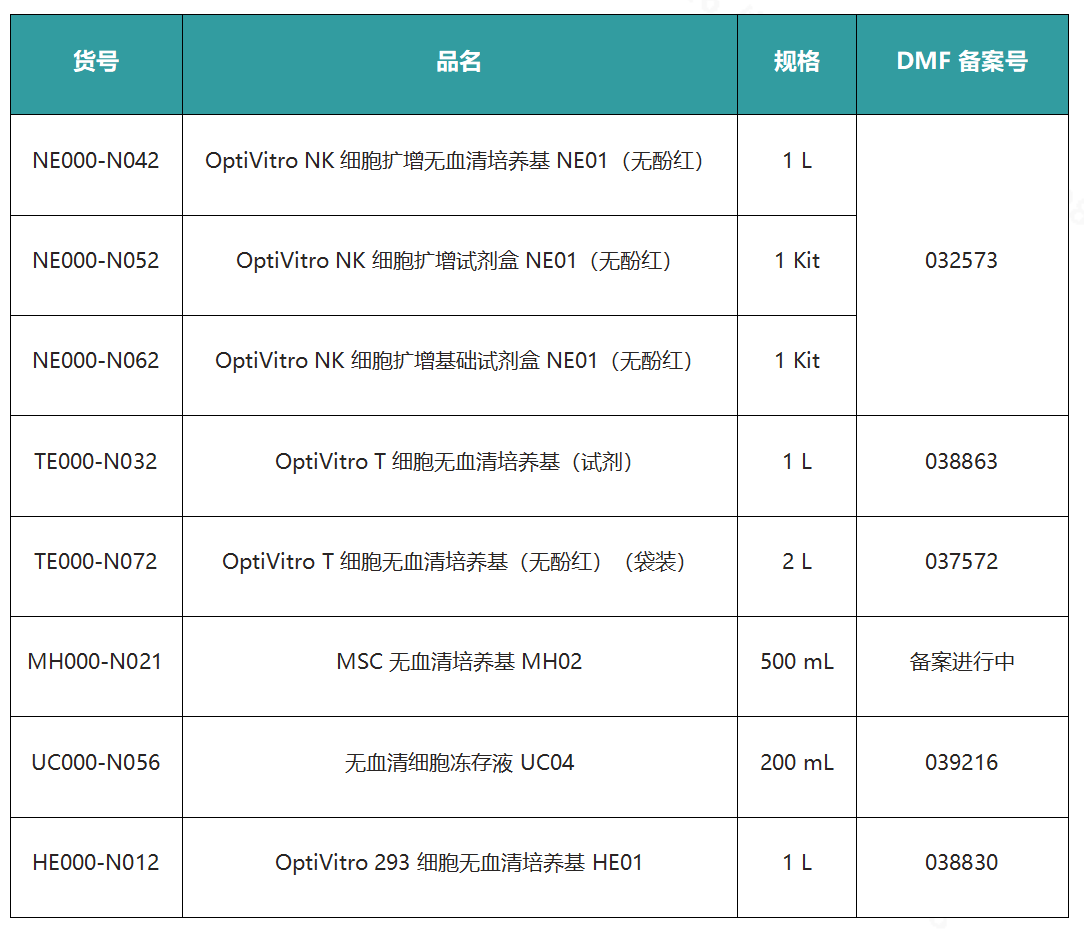Click the DMF 备案号 column header

point(962,62)
